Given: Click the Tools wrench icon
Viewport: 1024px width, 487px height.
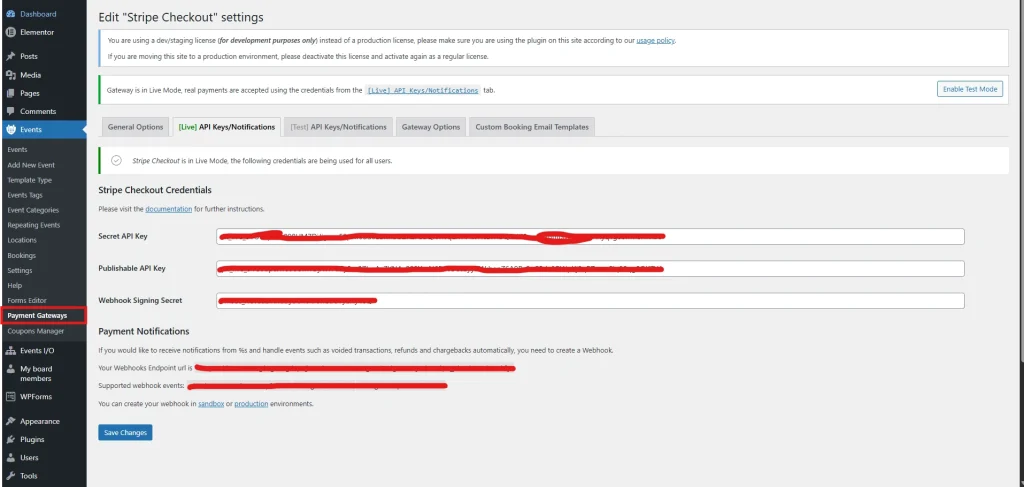Looking at the screenshot, I should 10,476.
